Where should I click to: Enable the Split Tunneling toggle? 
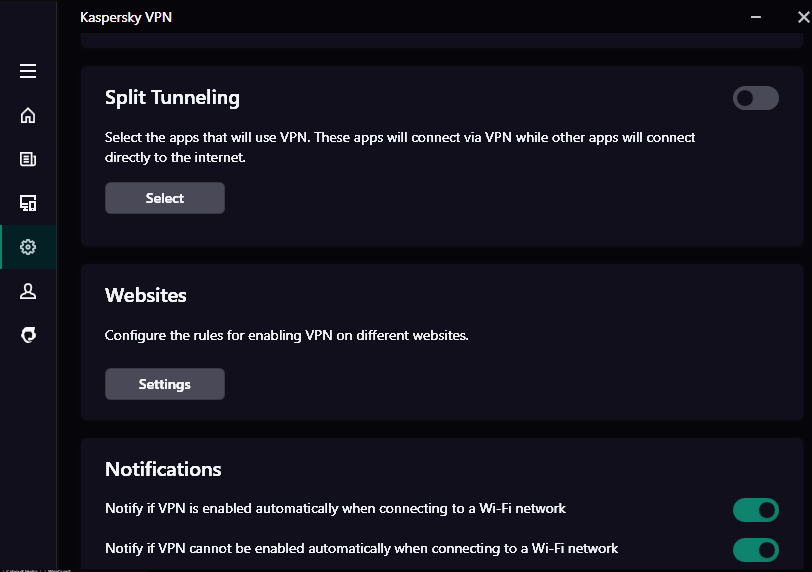click(755, 98)
